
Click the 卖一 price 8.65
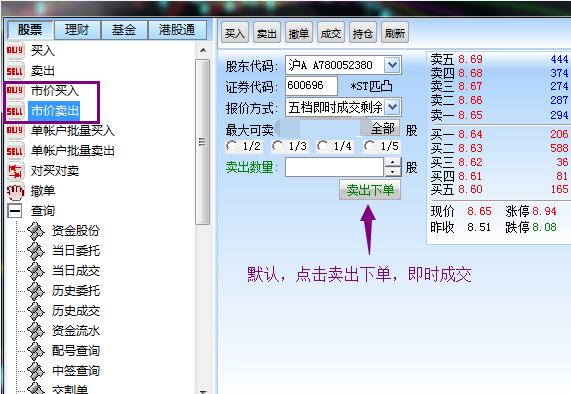pyautogui.click(x=470, y=115)
